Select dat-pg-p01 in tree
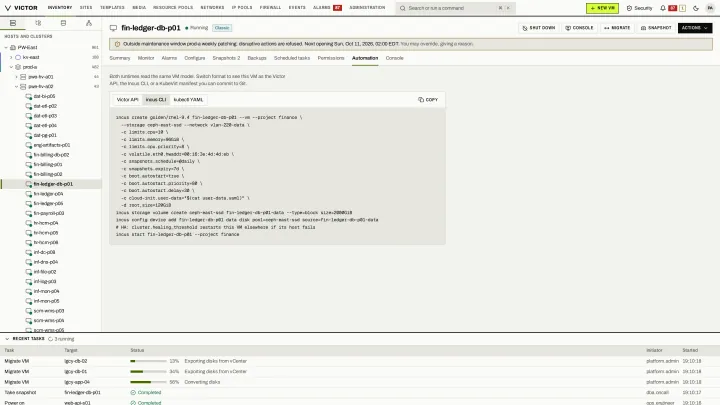720x405 pixels. click(x=45, y=135)
